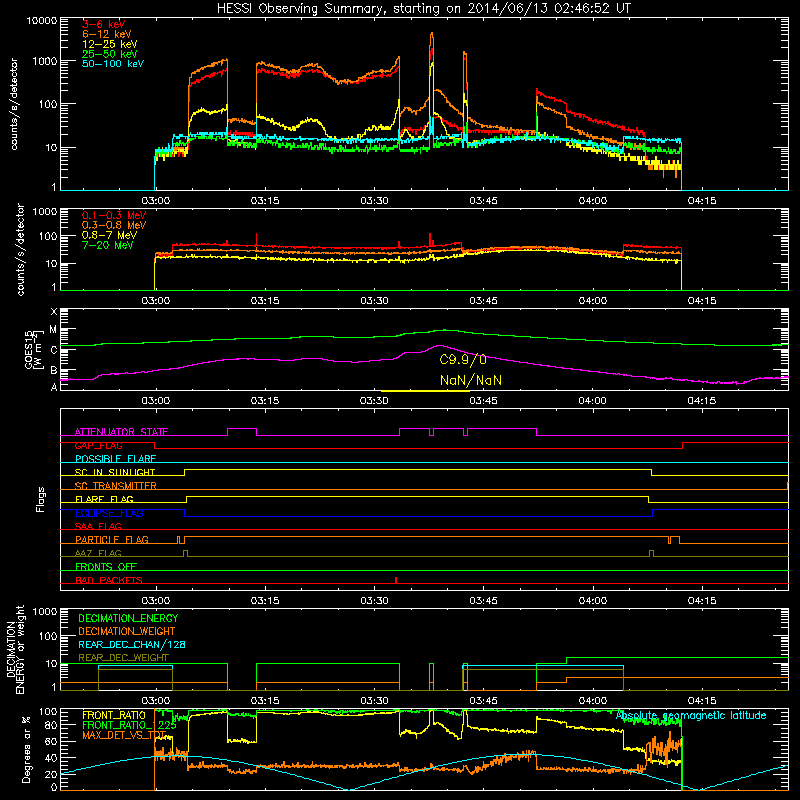
Task: Click the 7-20 MeV legend entry
Action: coord(108,245)
